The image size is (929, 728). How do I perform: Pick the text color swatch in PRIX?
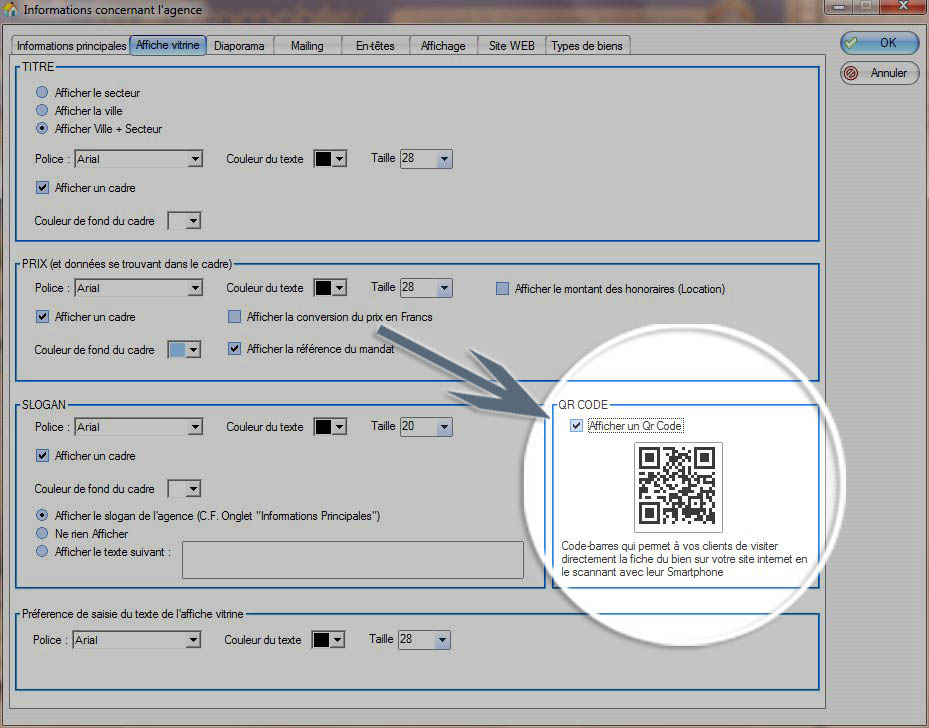(330, 288)
